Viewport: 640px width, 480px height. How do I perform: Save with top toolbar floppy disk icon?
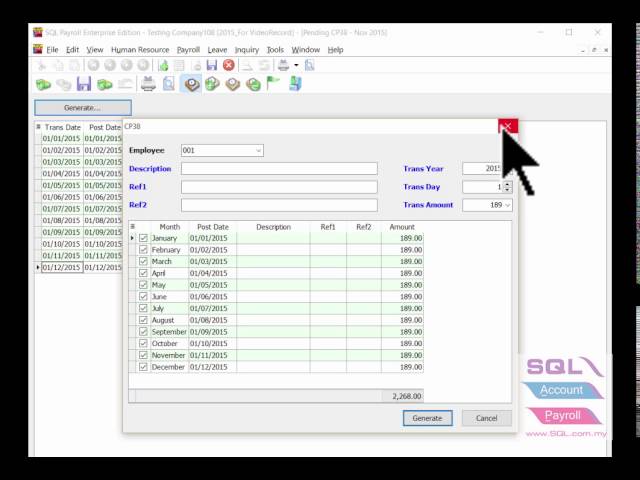212,65
